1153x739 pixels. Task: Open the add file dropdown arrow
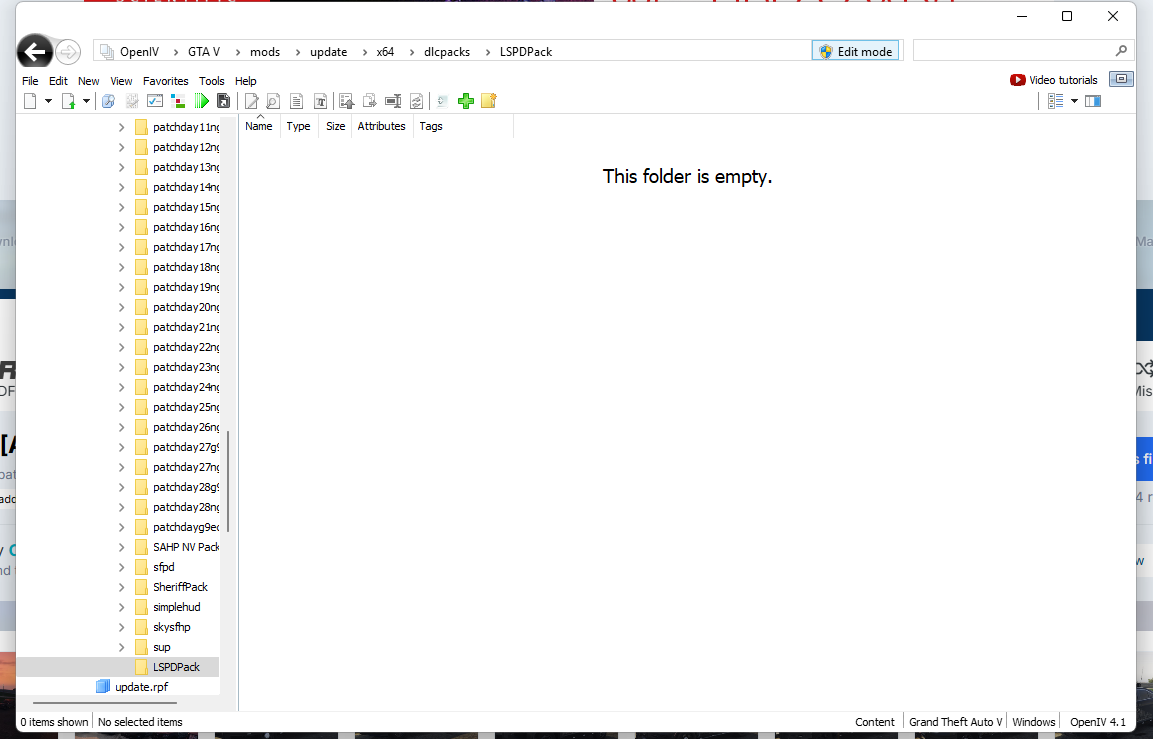click(86, 101)
